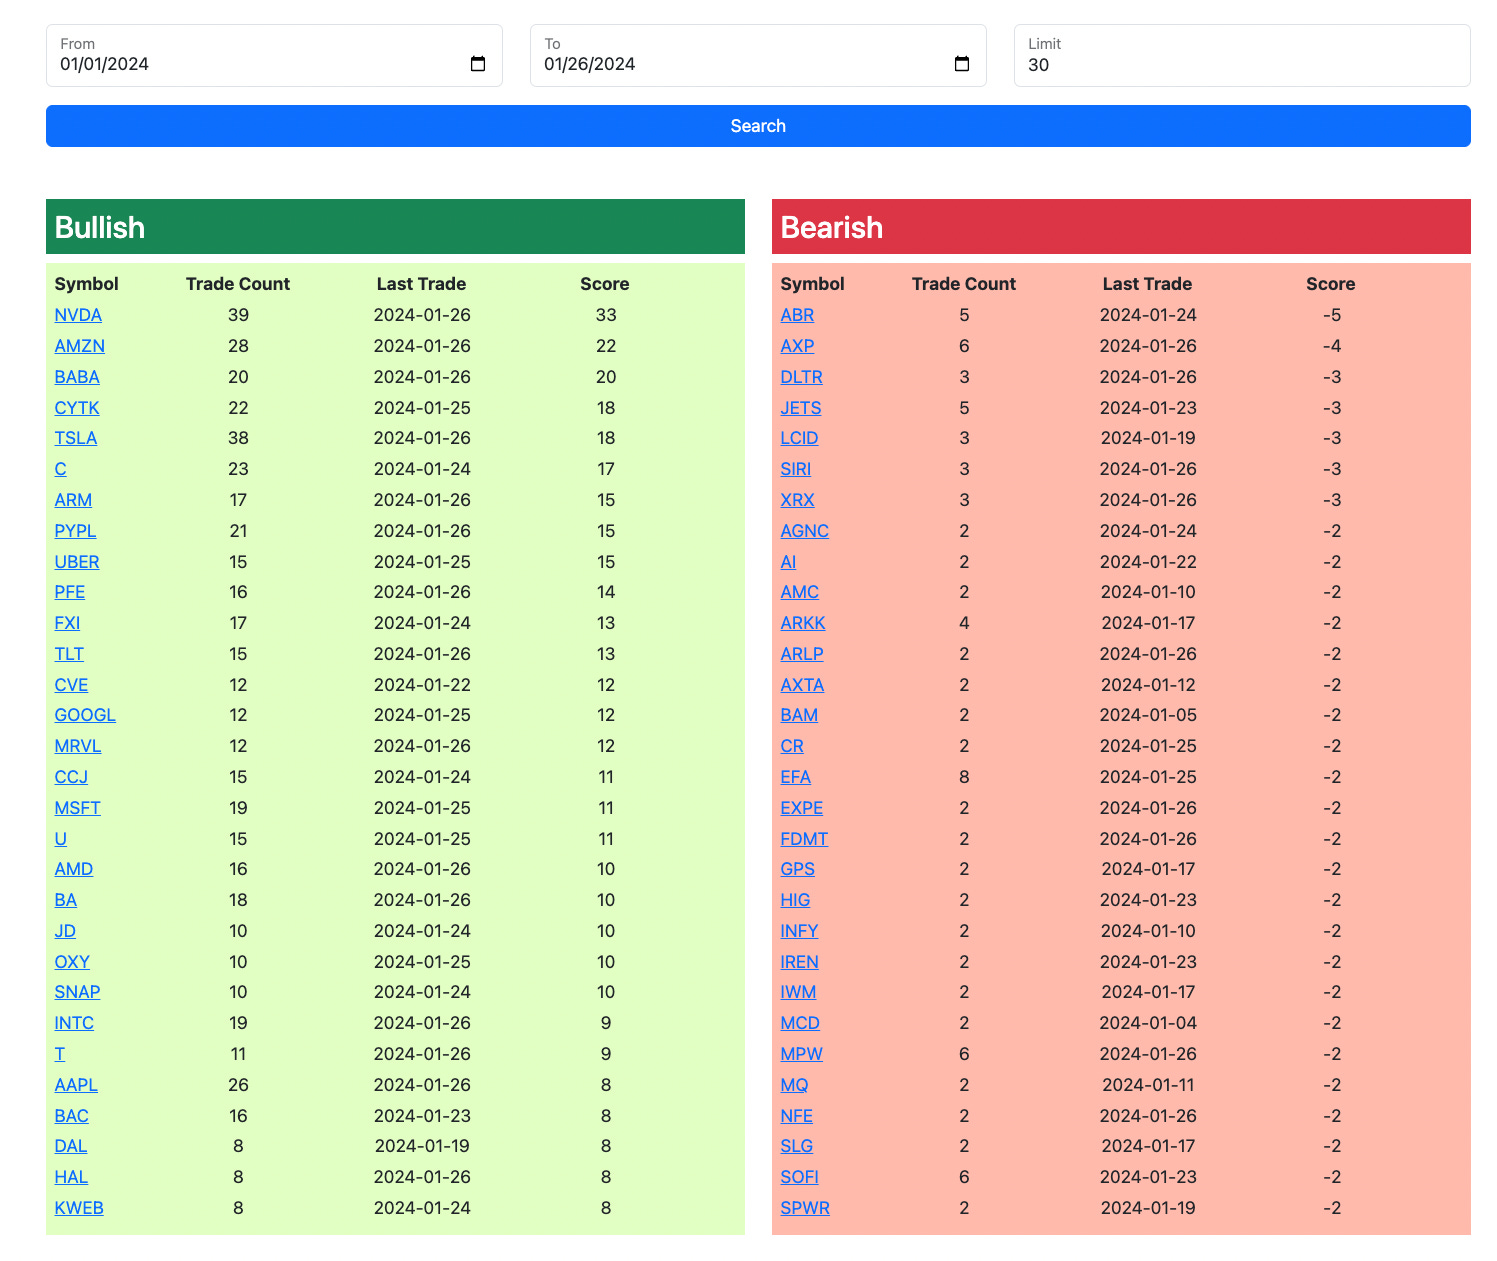Open the CVE symbol link
The height and width of the screenshot is (1261, 1497).
click(x=71, y=685)
